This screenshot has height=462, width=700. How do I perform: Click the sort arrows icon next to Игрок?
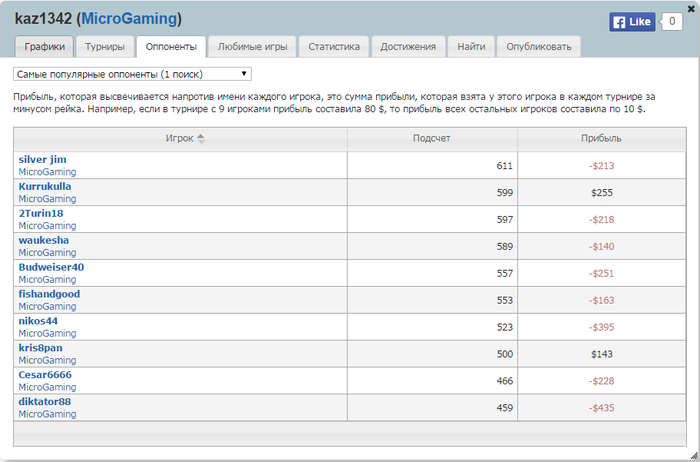[201, 139]
